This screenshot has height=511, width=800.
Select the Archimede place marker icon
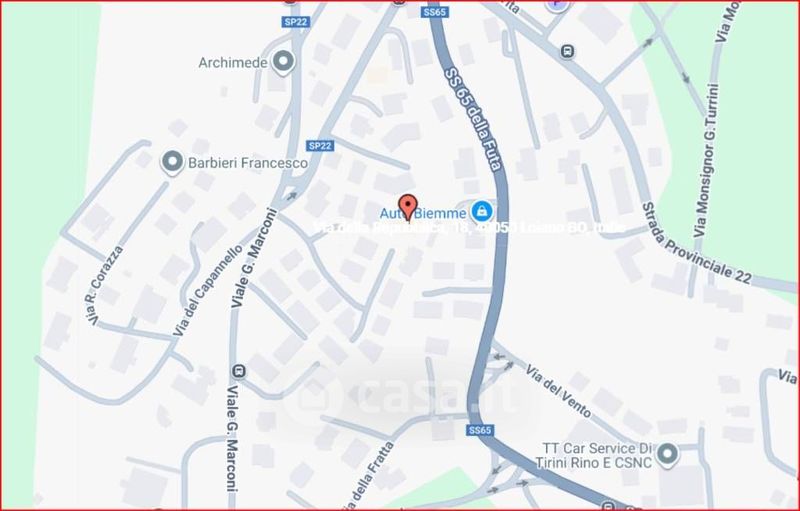pyautogui.click(x=283, y=62)
